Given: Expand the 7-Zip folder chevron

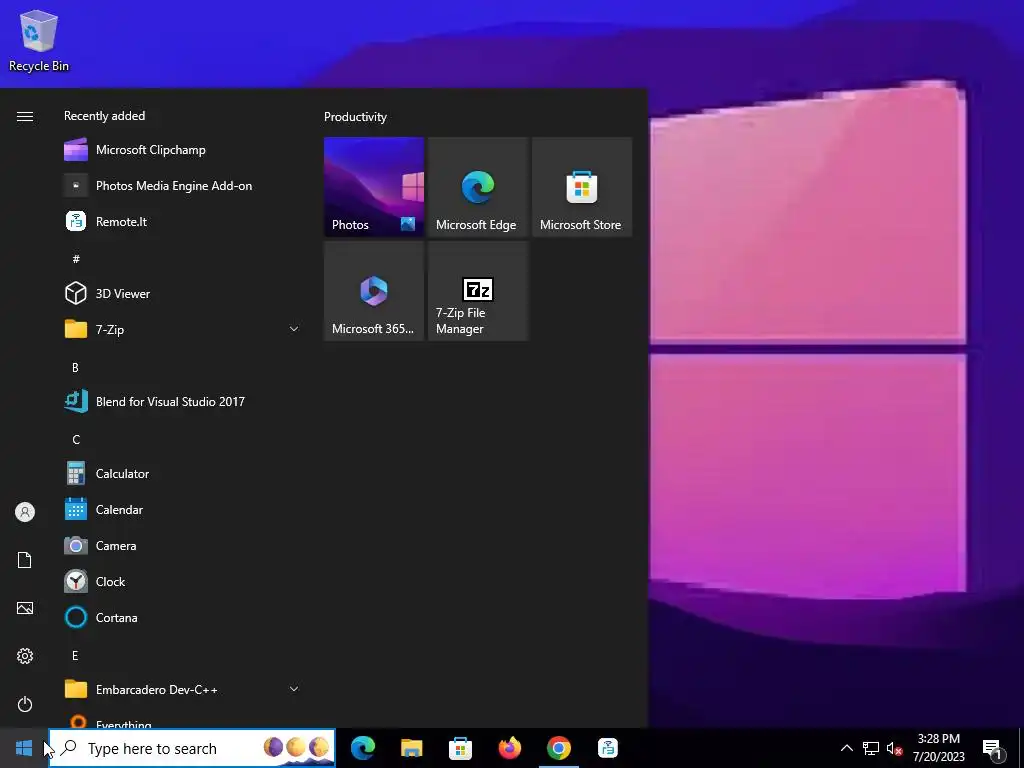Looking at the screenshot, I should 294,329.
